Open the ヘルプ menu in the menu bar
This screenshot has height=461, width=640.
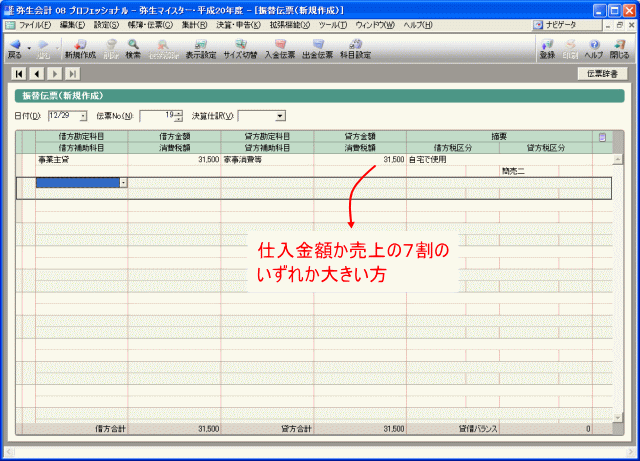pyautogui.click(x=418, y=25)
